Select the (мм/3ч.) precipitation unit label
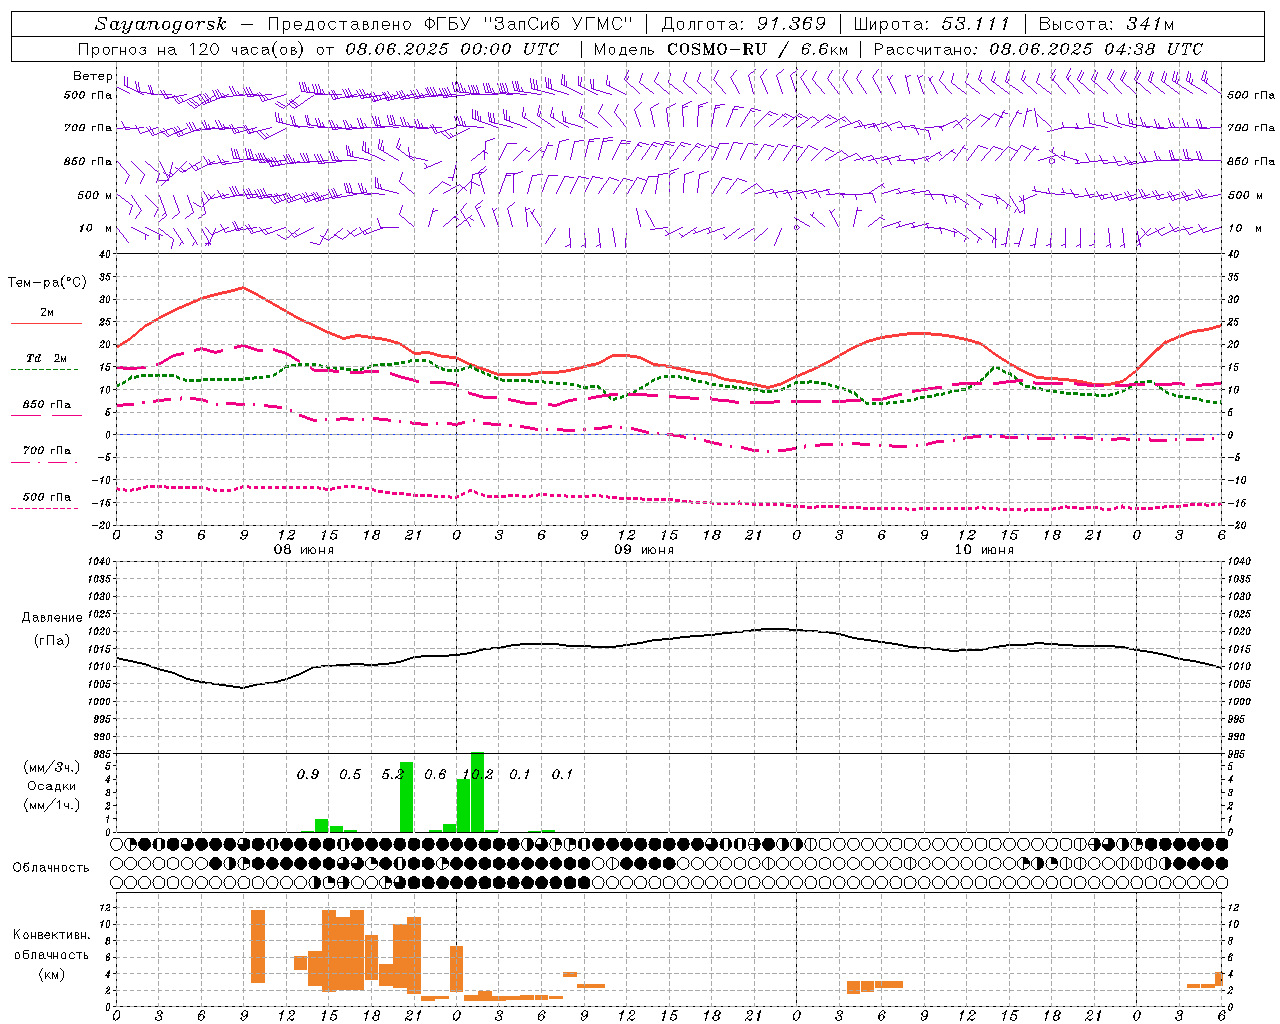Image resolution: width=1280 pixels, height=1024 pixels. click(x=51, y=767)
